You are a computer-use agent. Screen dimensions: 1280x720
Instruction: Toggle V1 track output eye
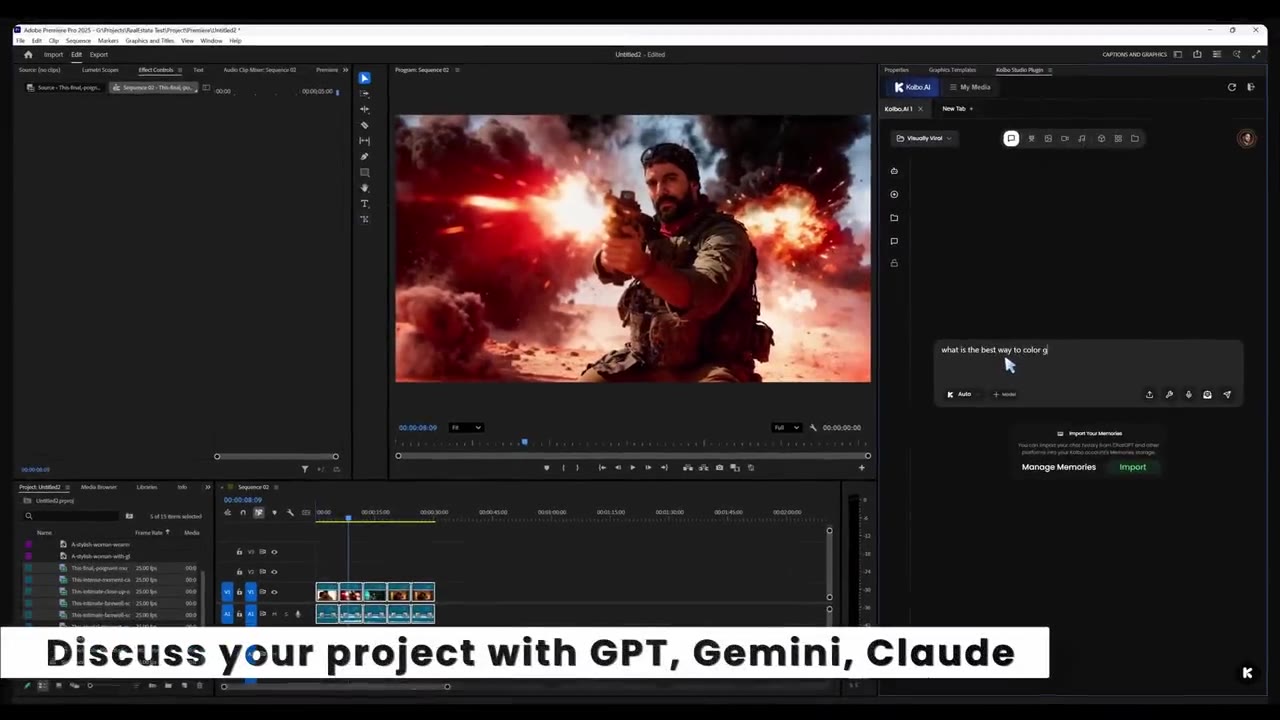tap(274, 592)
